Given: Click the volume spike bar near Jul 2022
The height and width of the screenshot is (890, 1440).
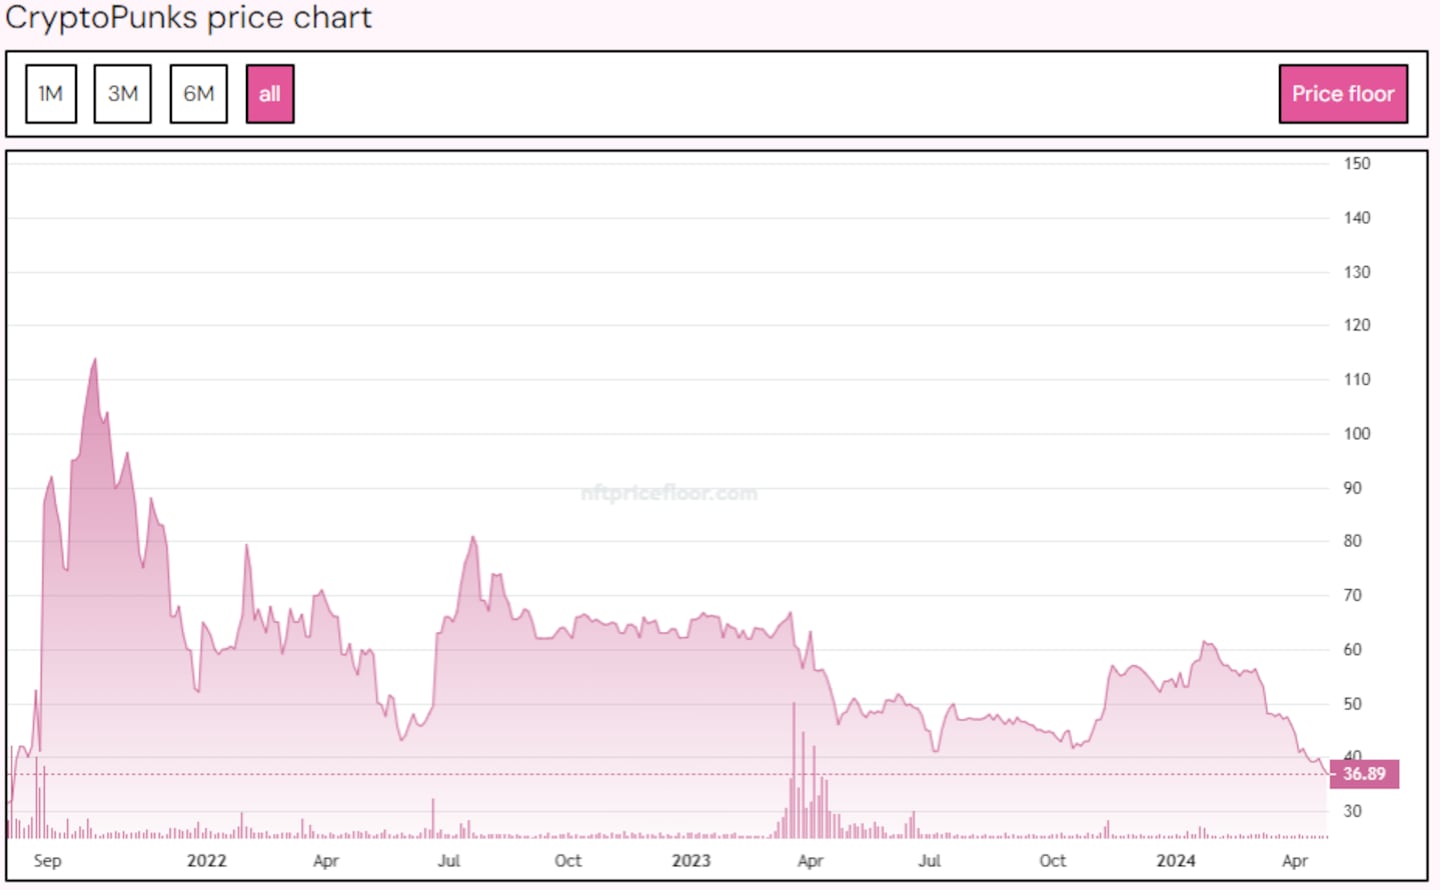Looking at the screenshot, I should pyautogui.click(x=433, y=818).
